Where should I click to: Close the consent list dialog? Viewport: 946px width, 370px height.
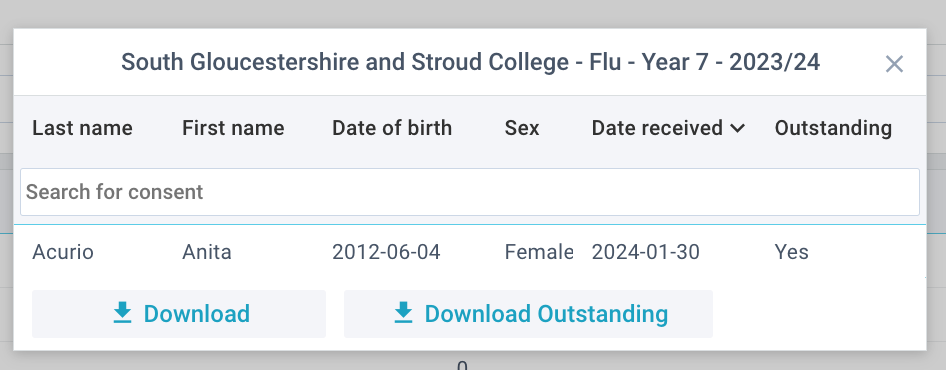point(894,63)
